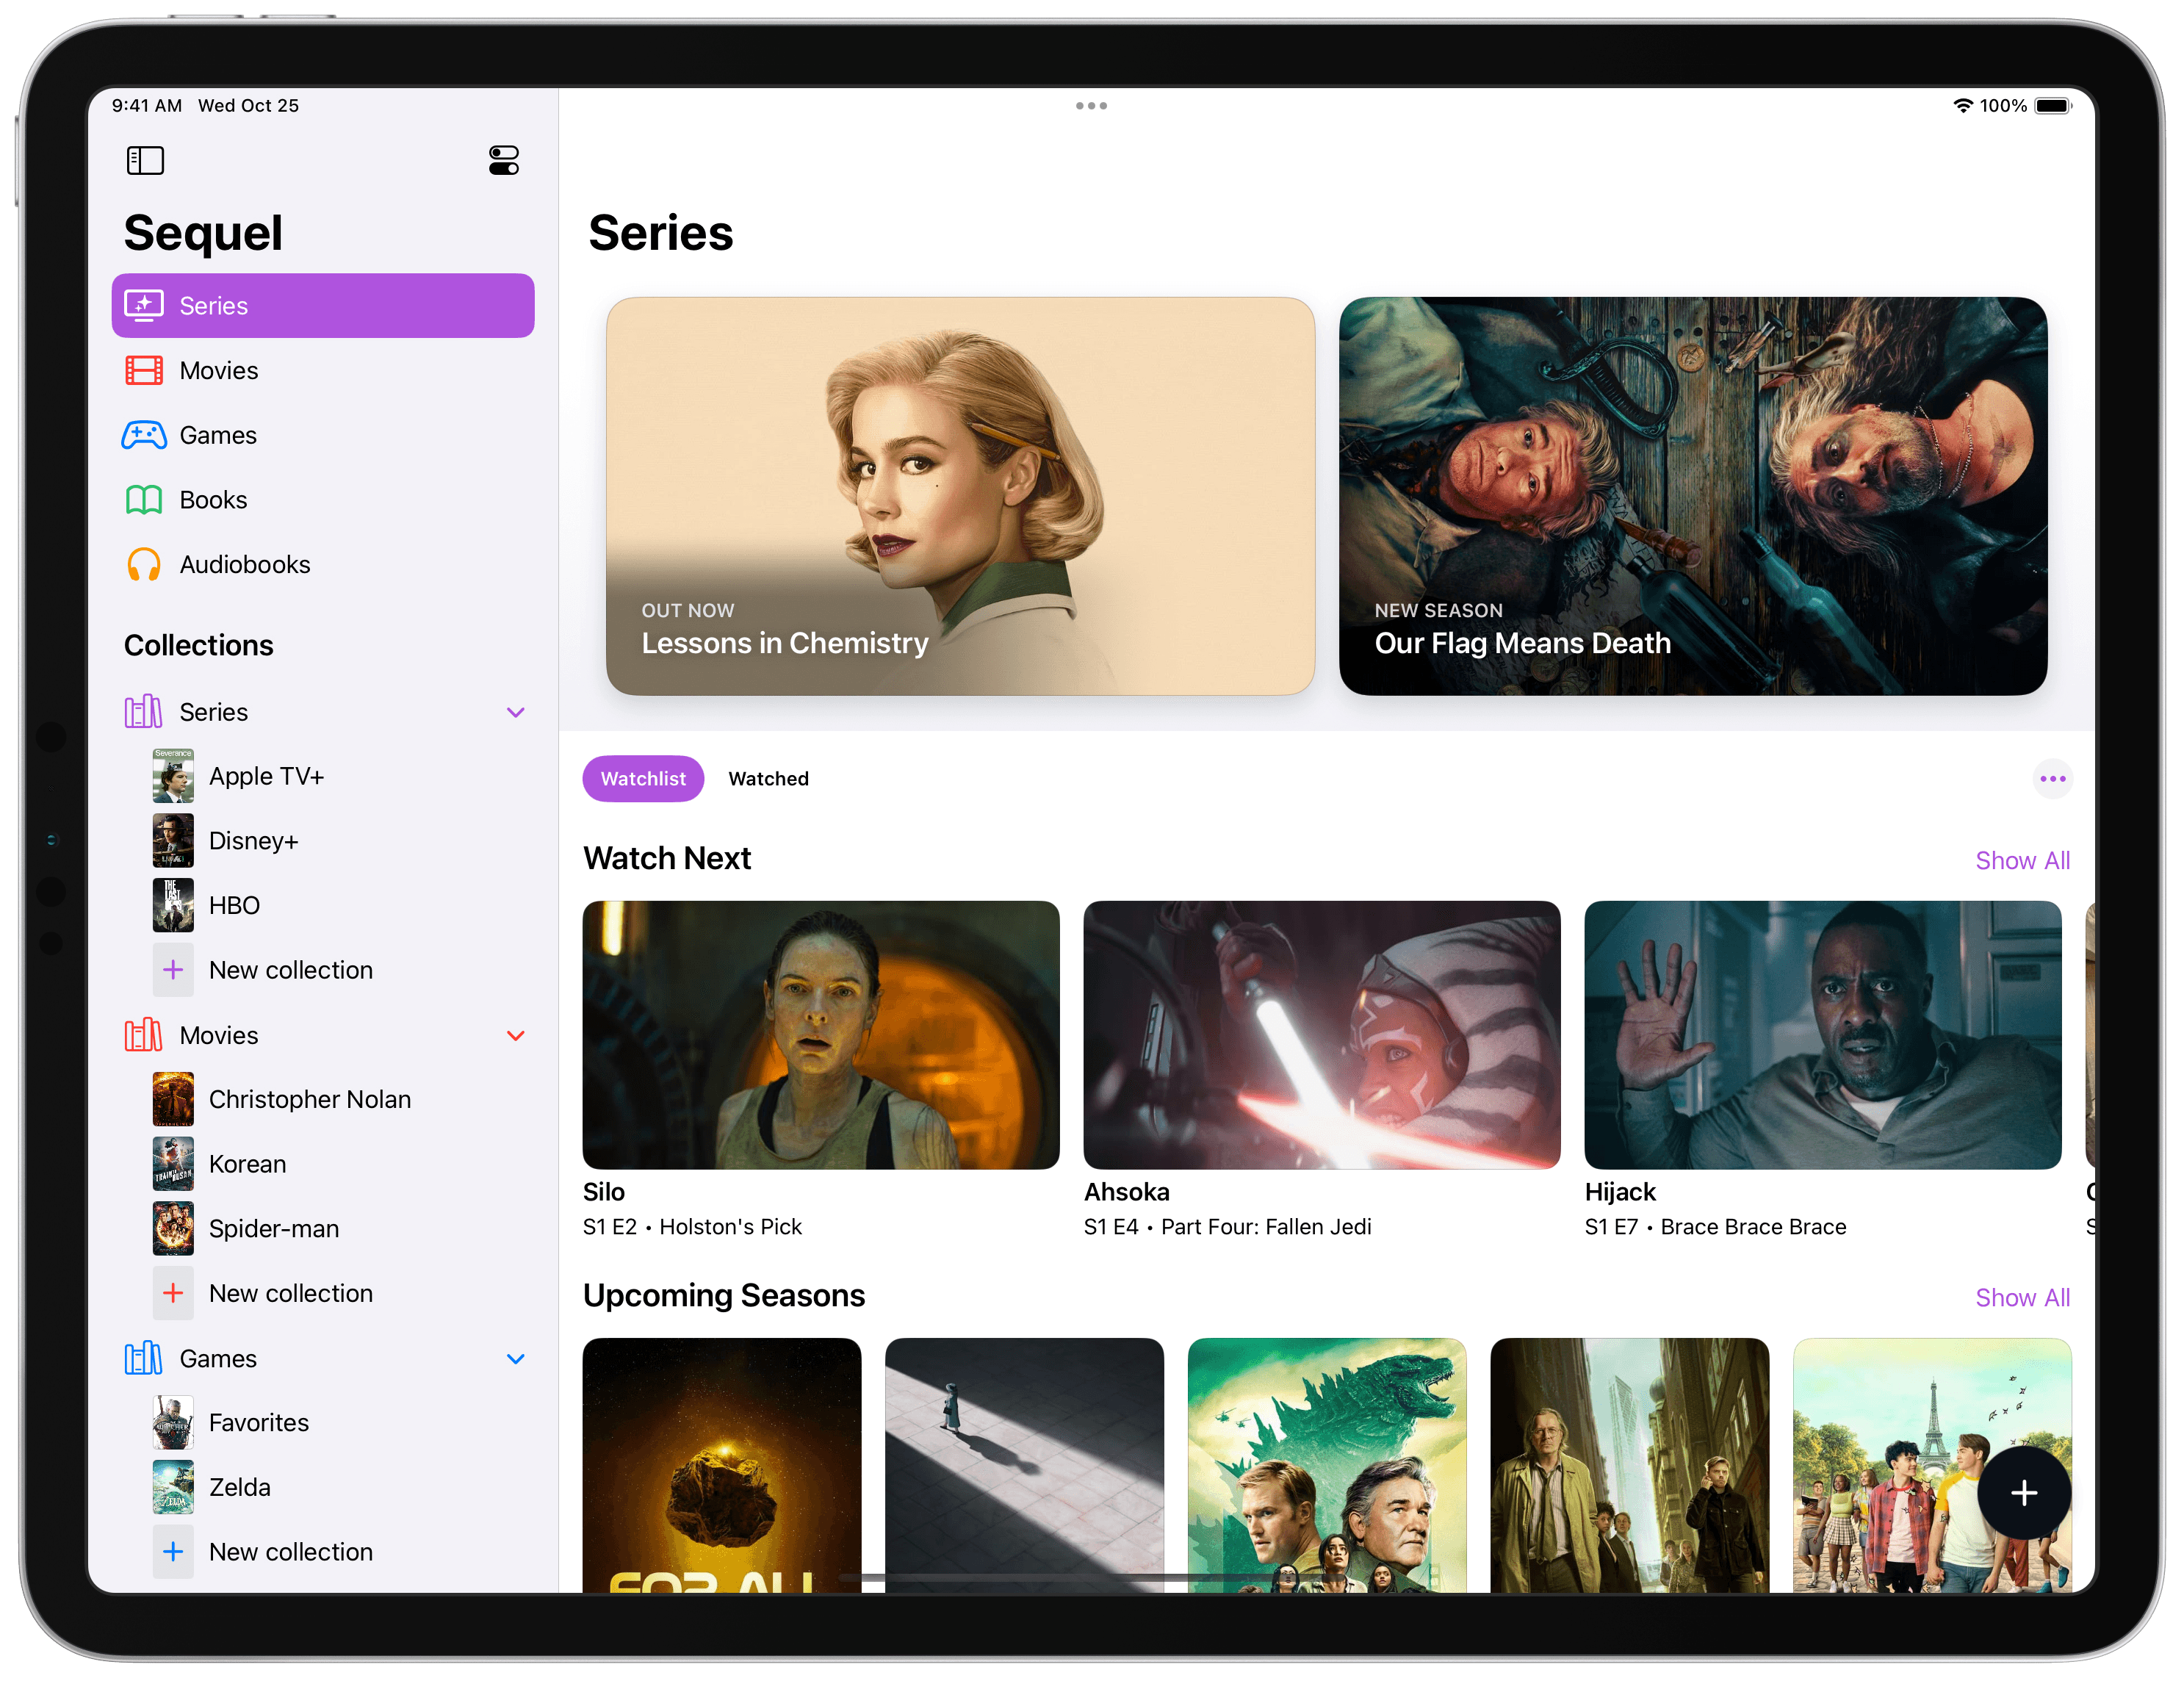Tap the Wi-Fi status icon
Image resolution: width=2184 pixels, height=1681 pixels.
click(1964, 106)
